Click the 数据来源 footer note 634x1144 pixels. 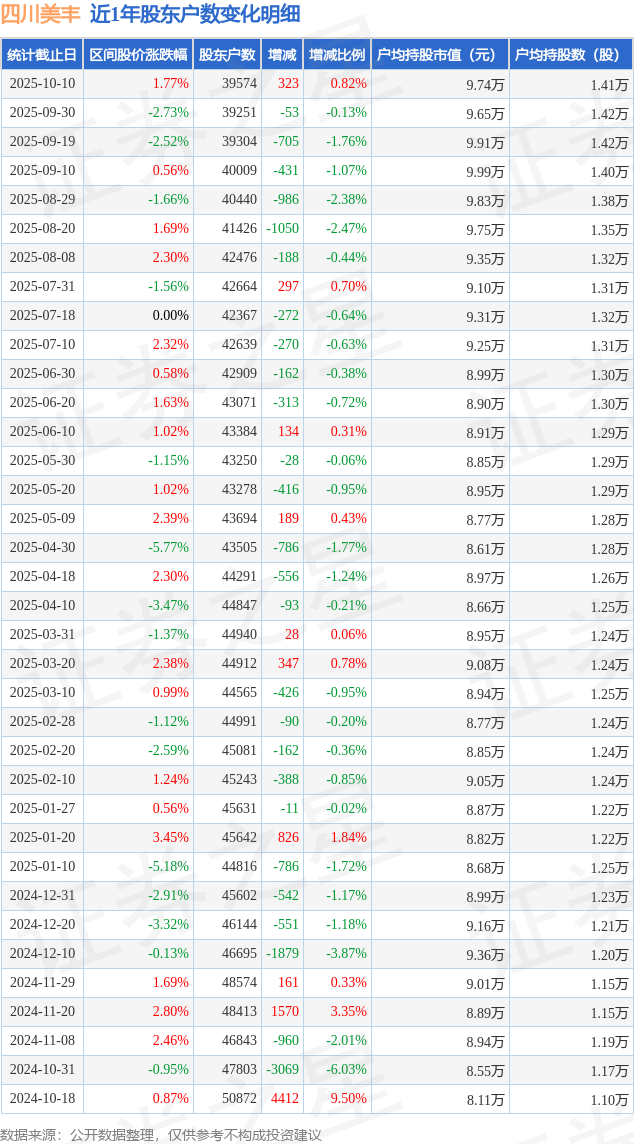(x=160, y=1134)
